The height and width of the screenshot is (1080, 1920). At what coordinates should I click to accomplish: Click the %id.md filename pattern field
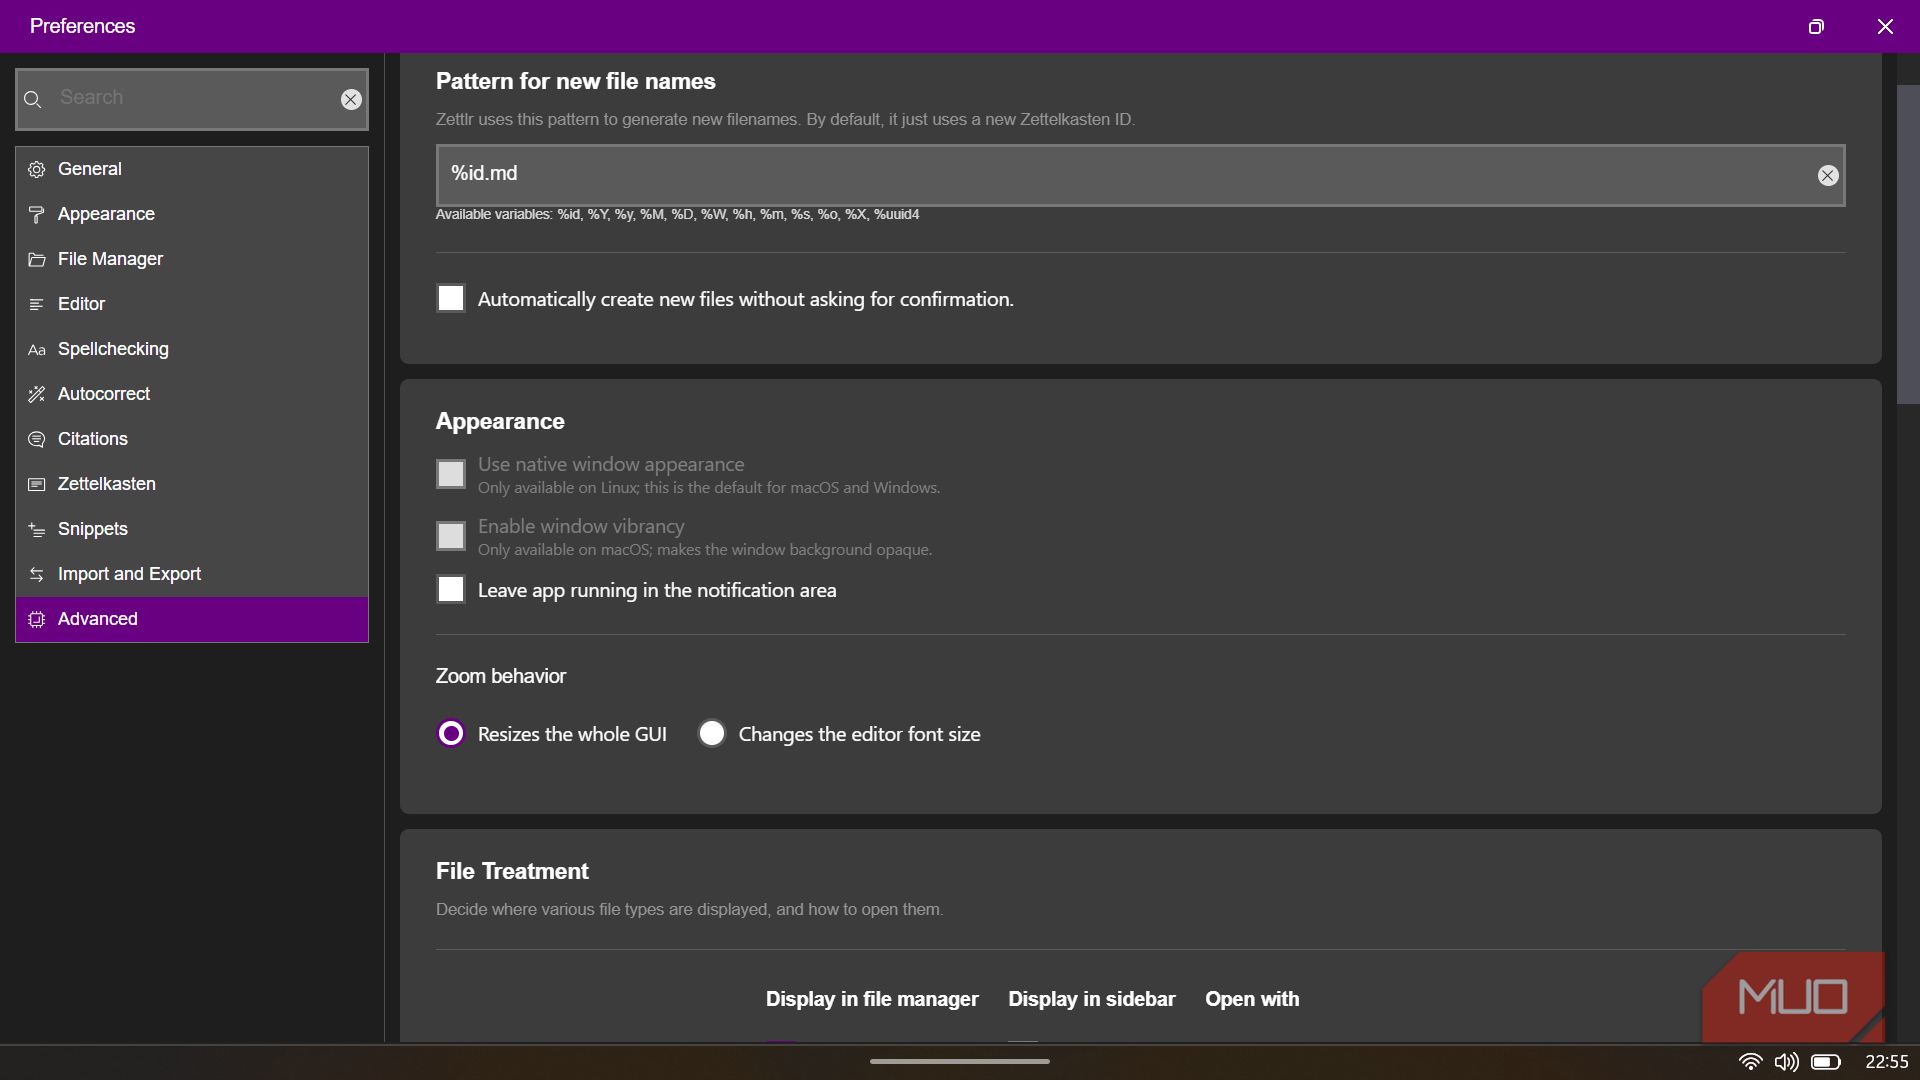pos(1140,175)
